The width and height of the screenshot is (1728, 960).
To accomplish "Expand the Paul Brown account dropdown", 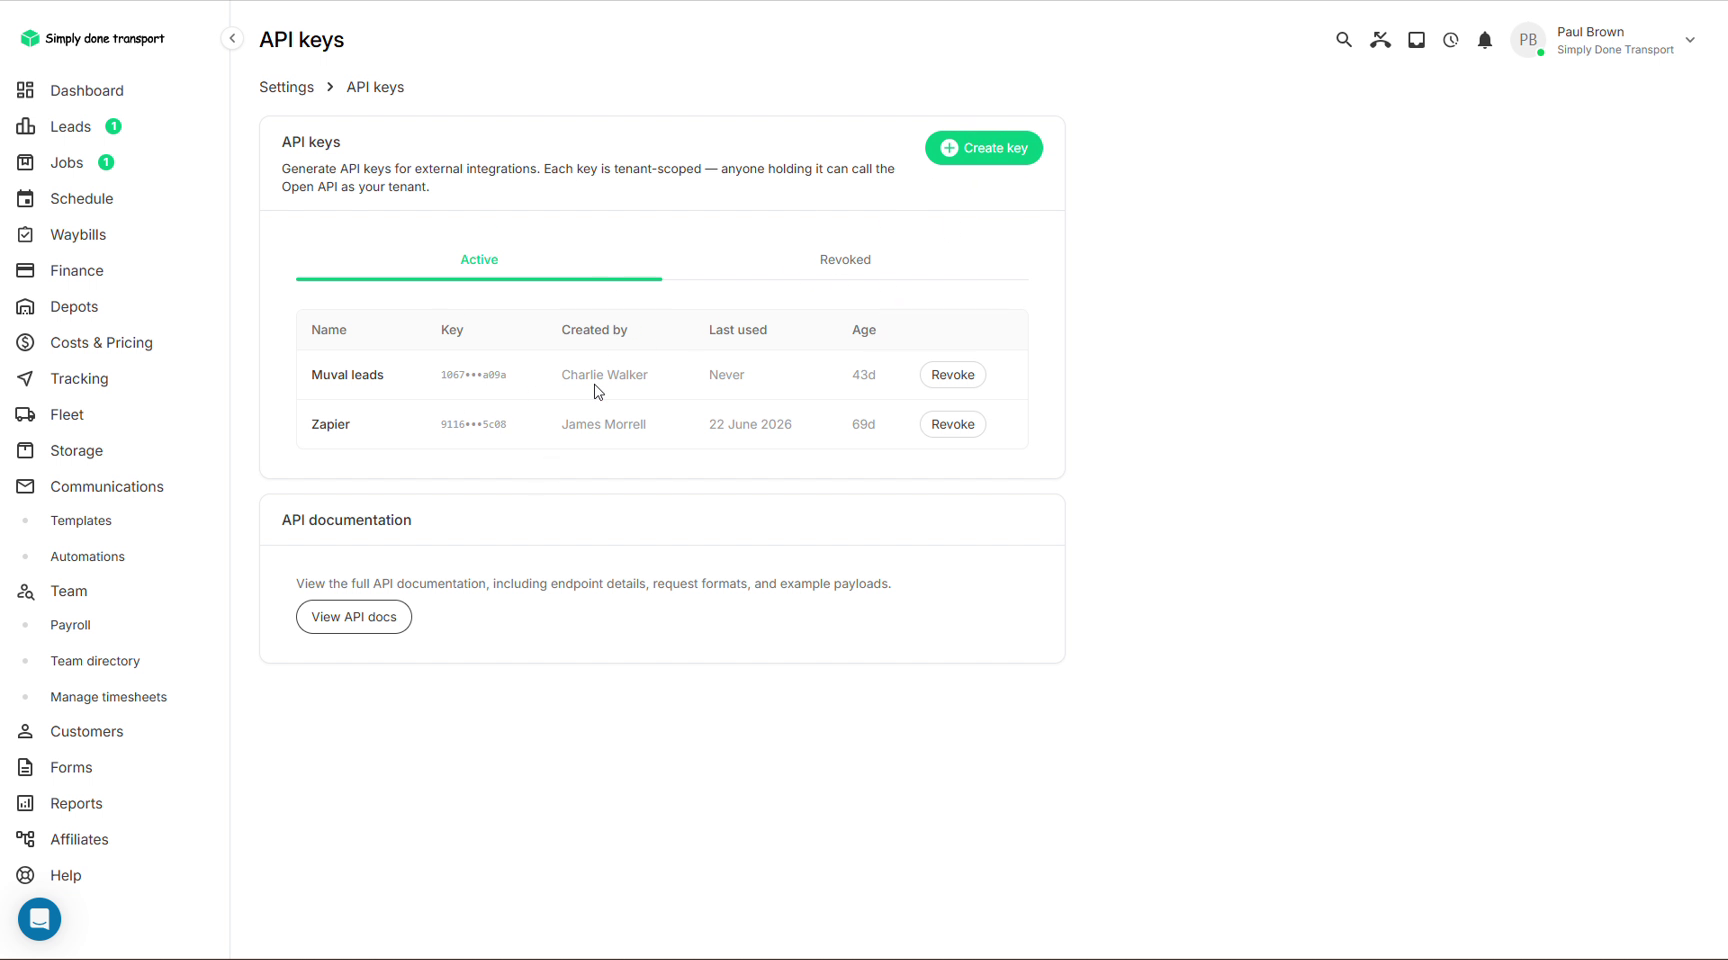I will coord(1690,40).
